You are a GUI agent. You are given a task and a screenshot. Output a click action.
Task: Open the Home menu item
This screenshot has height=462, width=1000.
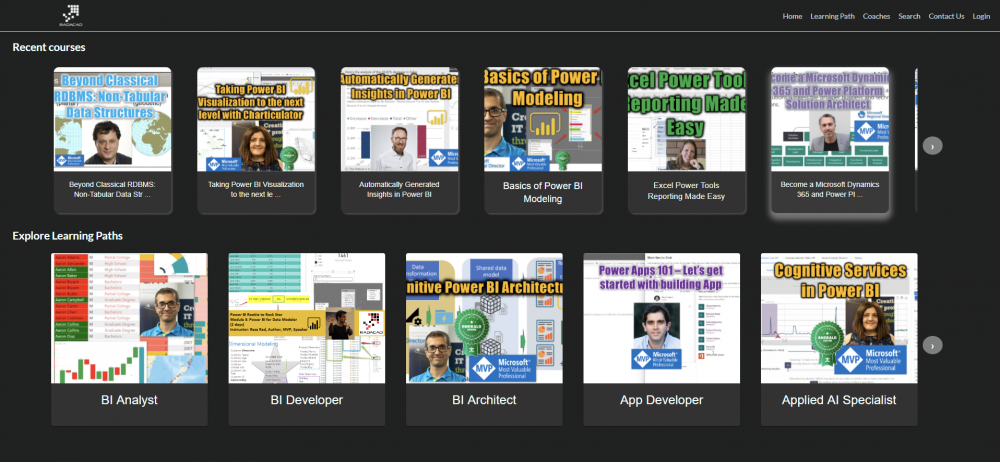pyautogui.click(x=792, y=16)
